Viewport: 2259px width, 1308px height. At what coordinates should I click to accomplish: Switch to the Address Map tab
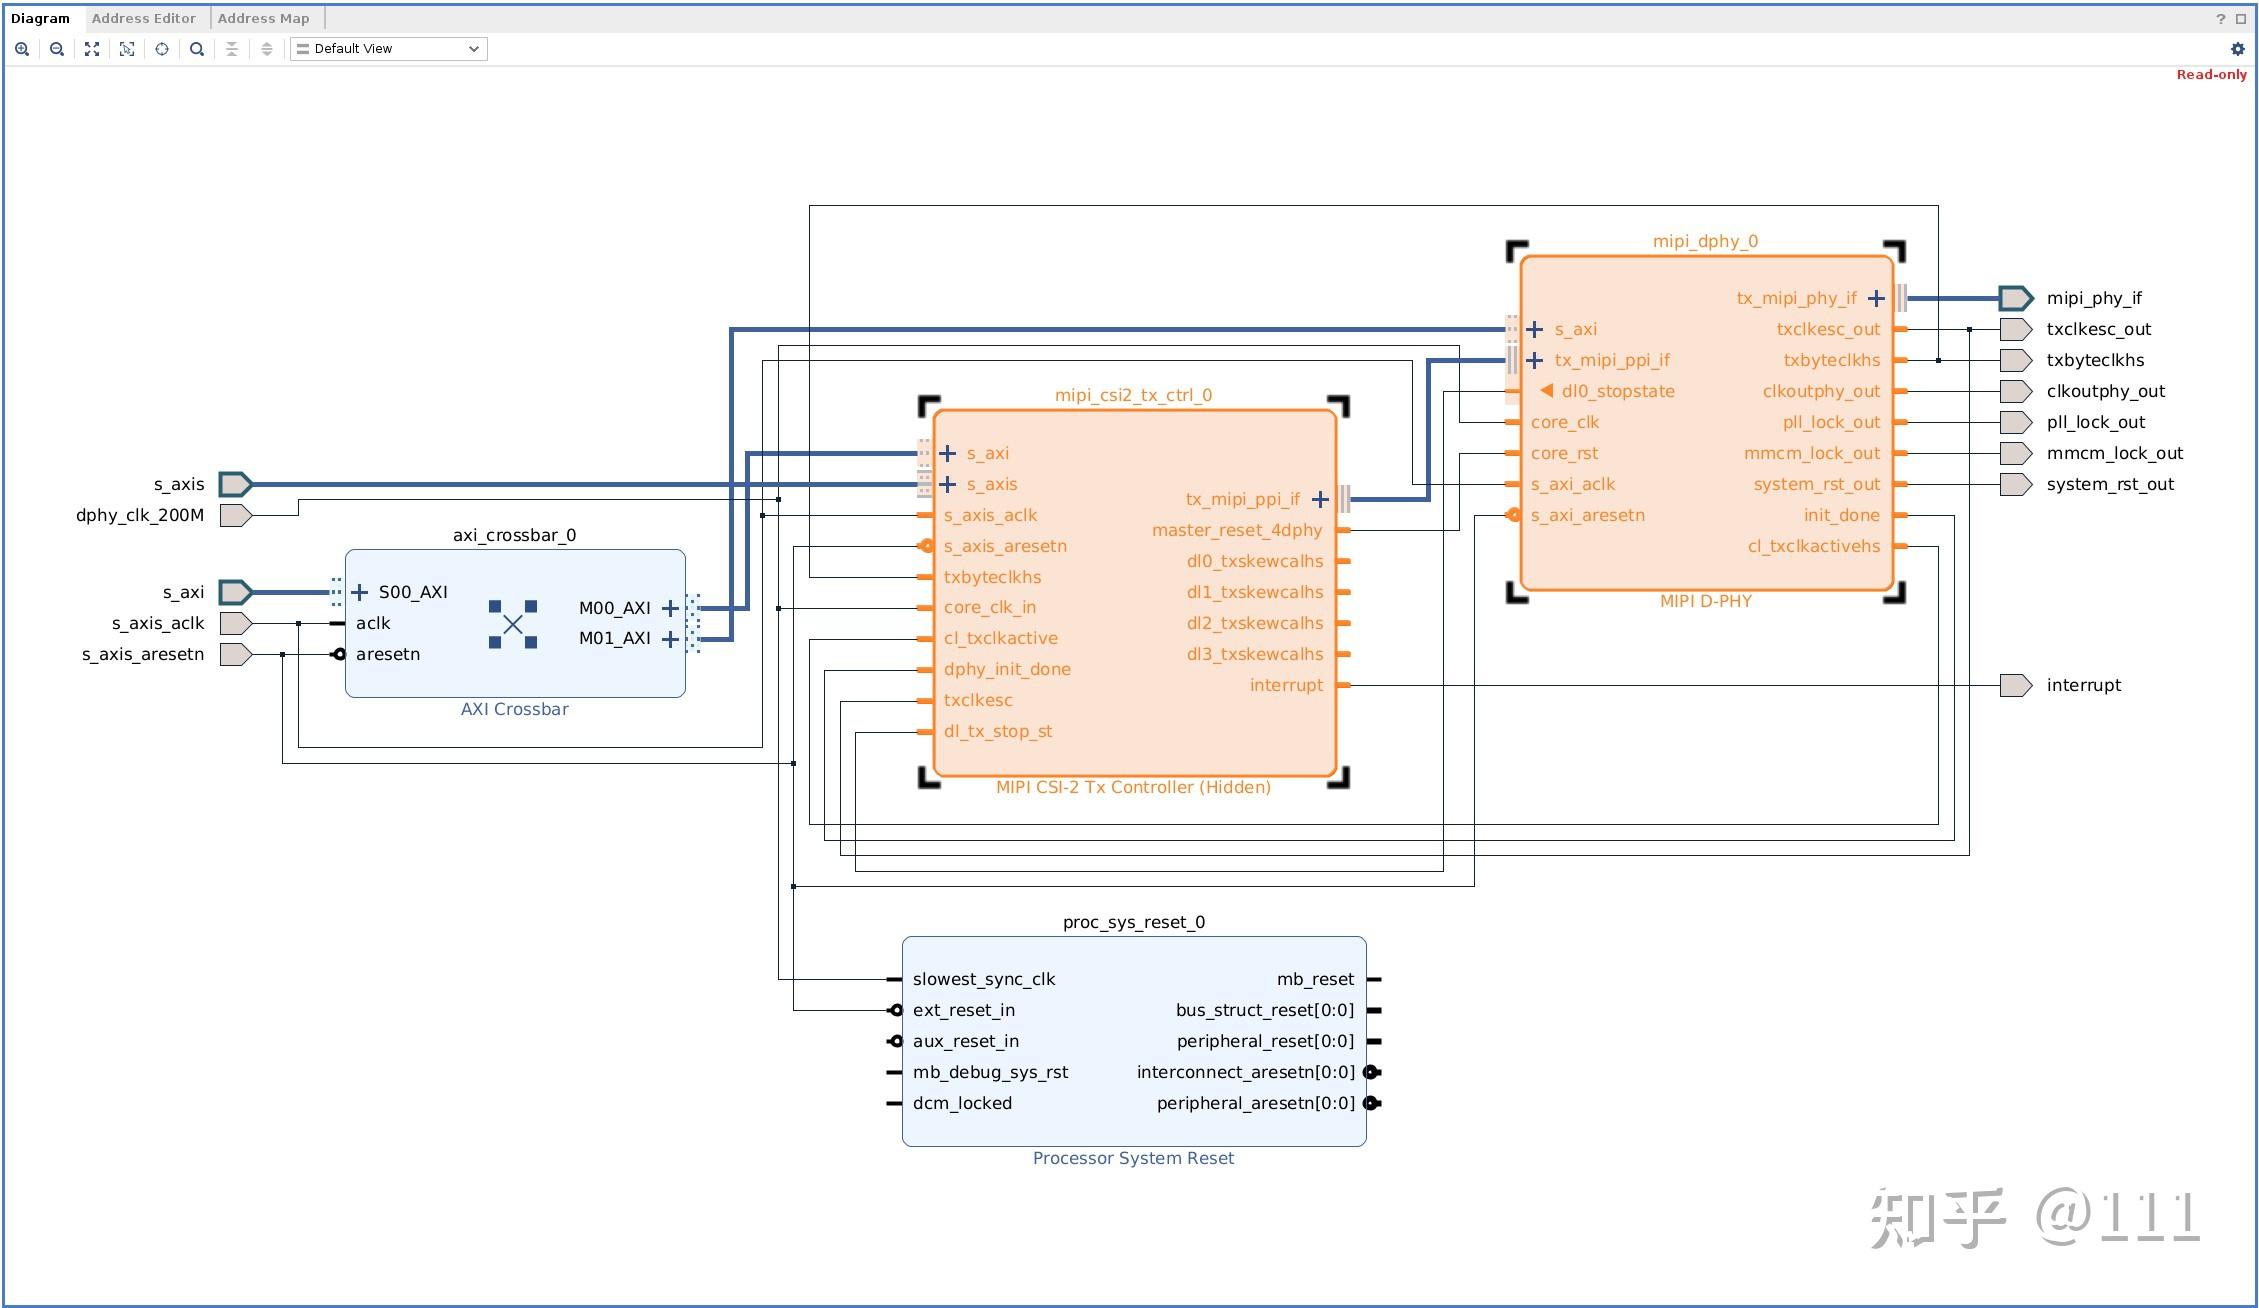click(x=263, y=18)
